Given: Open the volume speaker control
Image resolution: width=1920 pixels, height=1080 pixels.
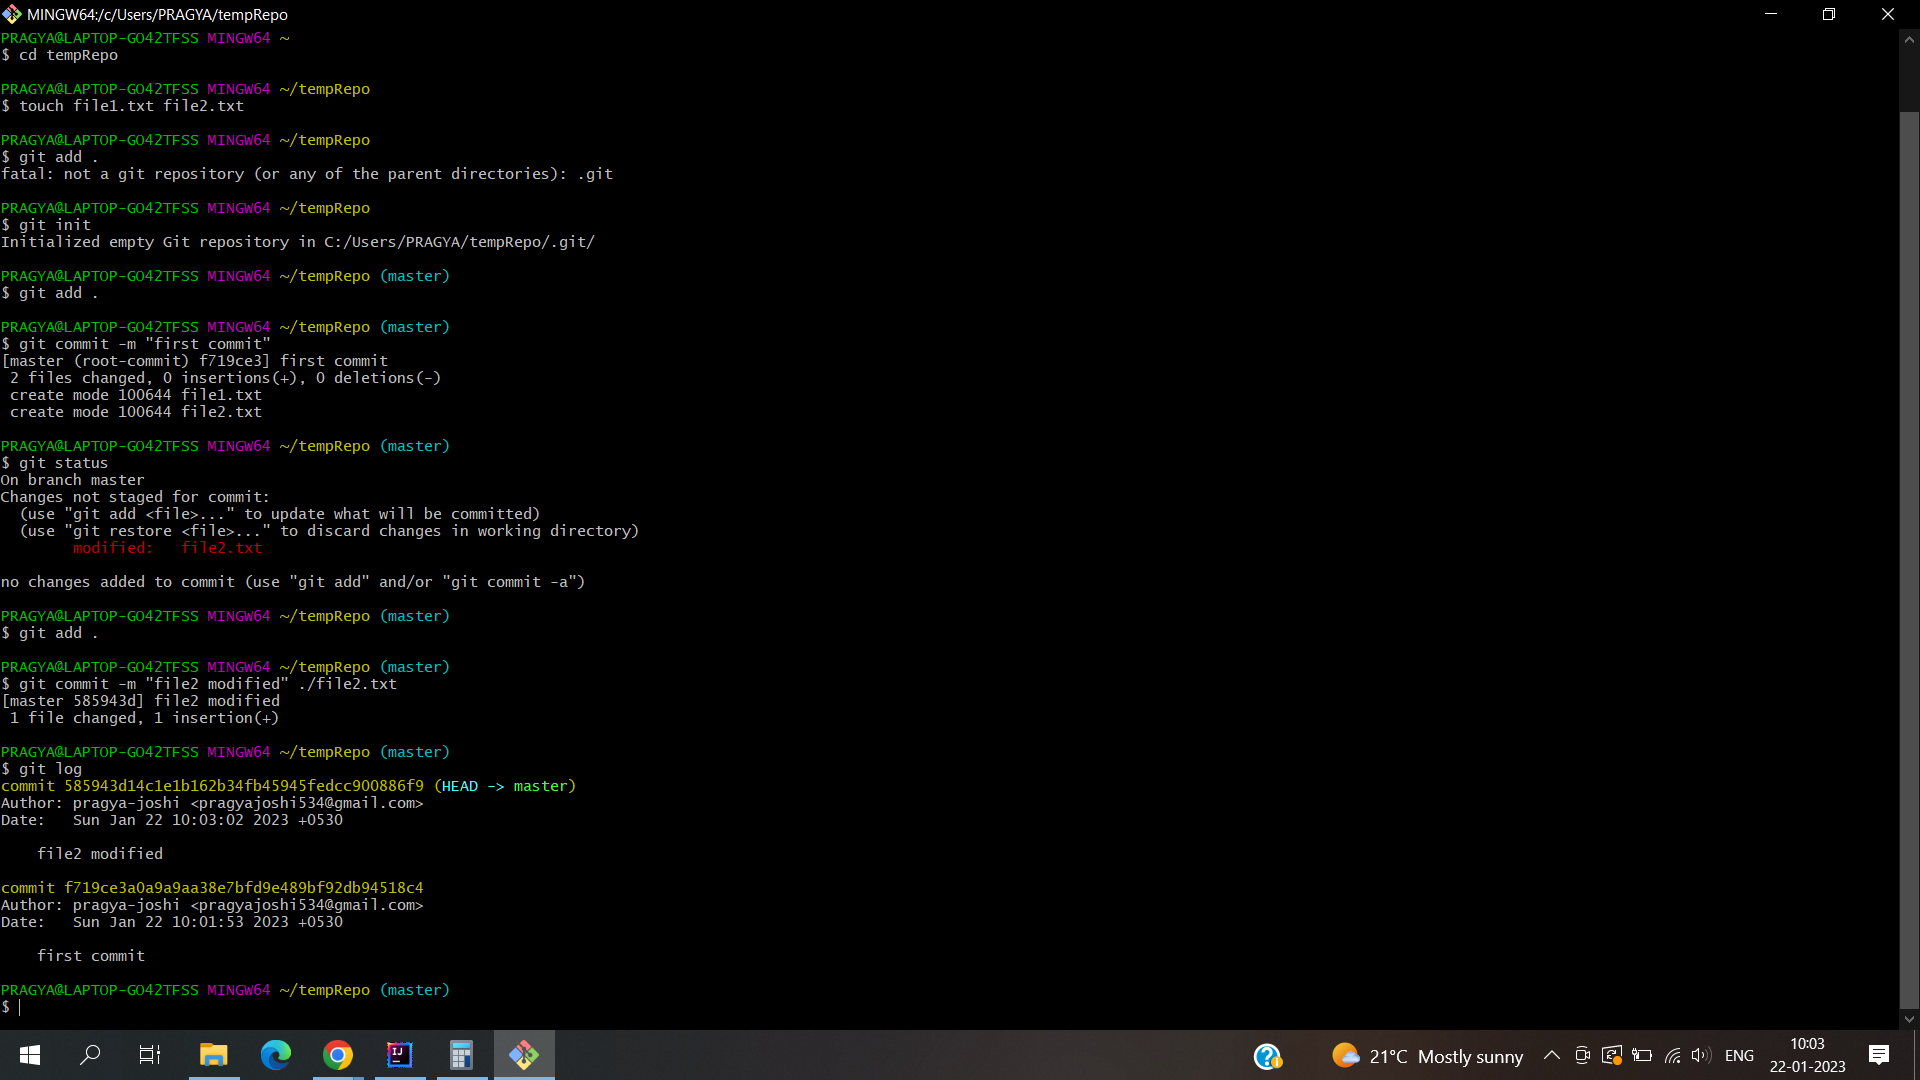Looking at the screenshot, I should (x=1701, y=1055).
